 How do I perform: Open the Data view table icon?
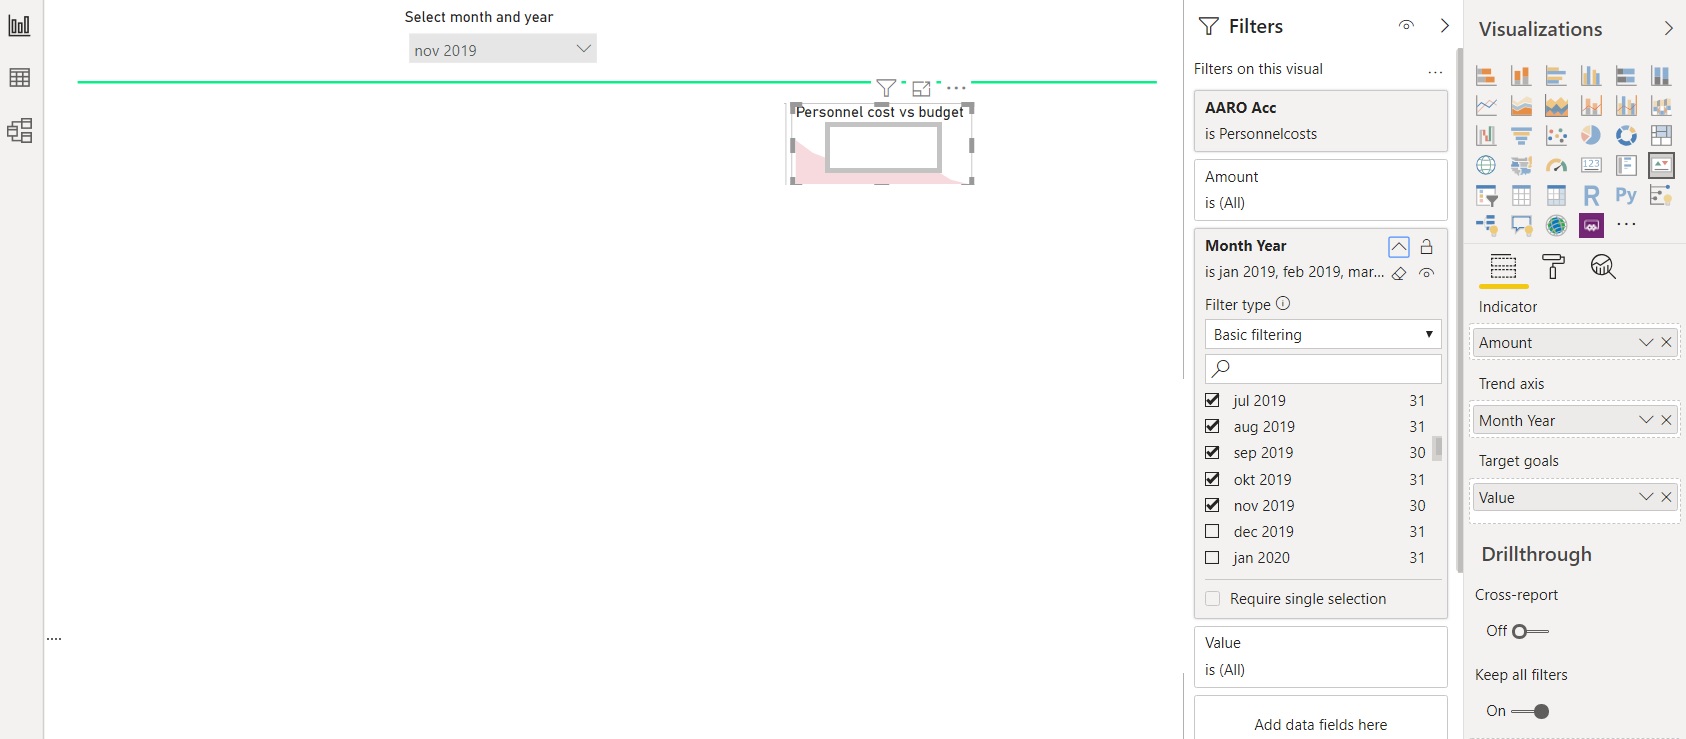tap(19, 78)
